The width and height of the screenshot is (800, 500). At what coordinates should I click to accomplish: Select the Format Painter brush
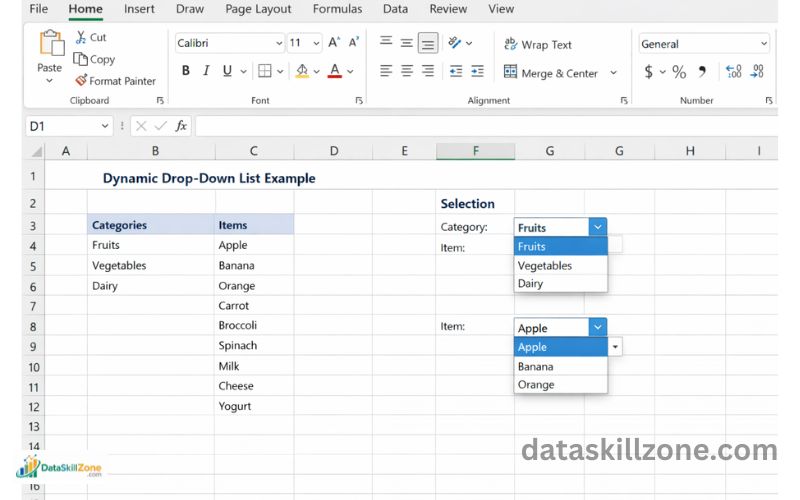pos(81,81)
